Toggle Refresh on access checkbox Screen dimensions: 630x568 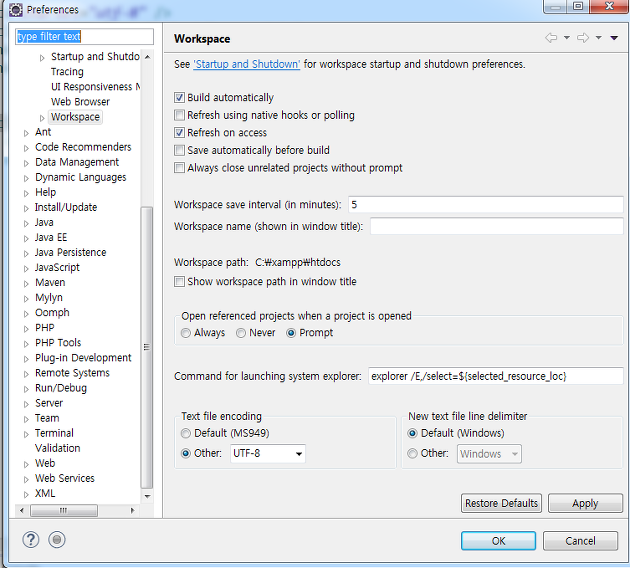[x=179, y=133]
